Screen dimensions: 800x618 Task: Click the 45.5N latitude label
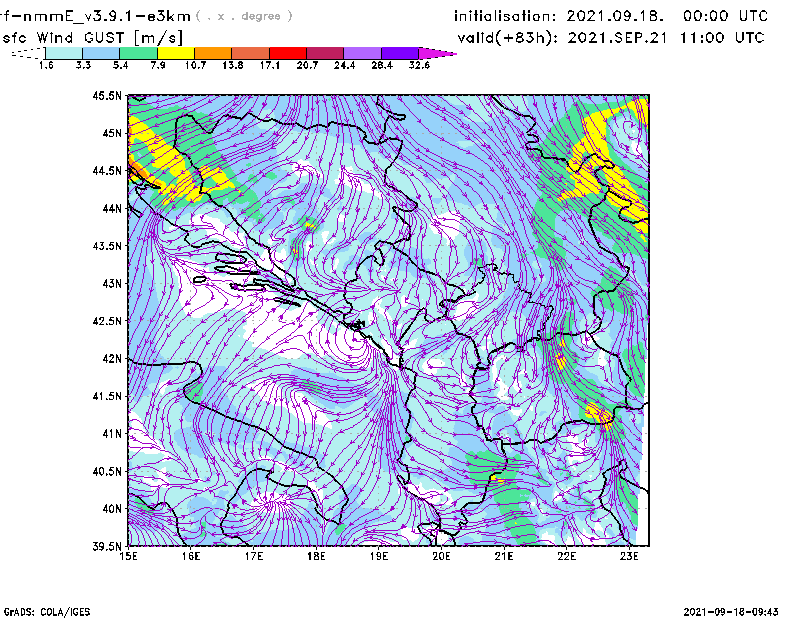pyautogui.click(x=107, y=95)
